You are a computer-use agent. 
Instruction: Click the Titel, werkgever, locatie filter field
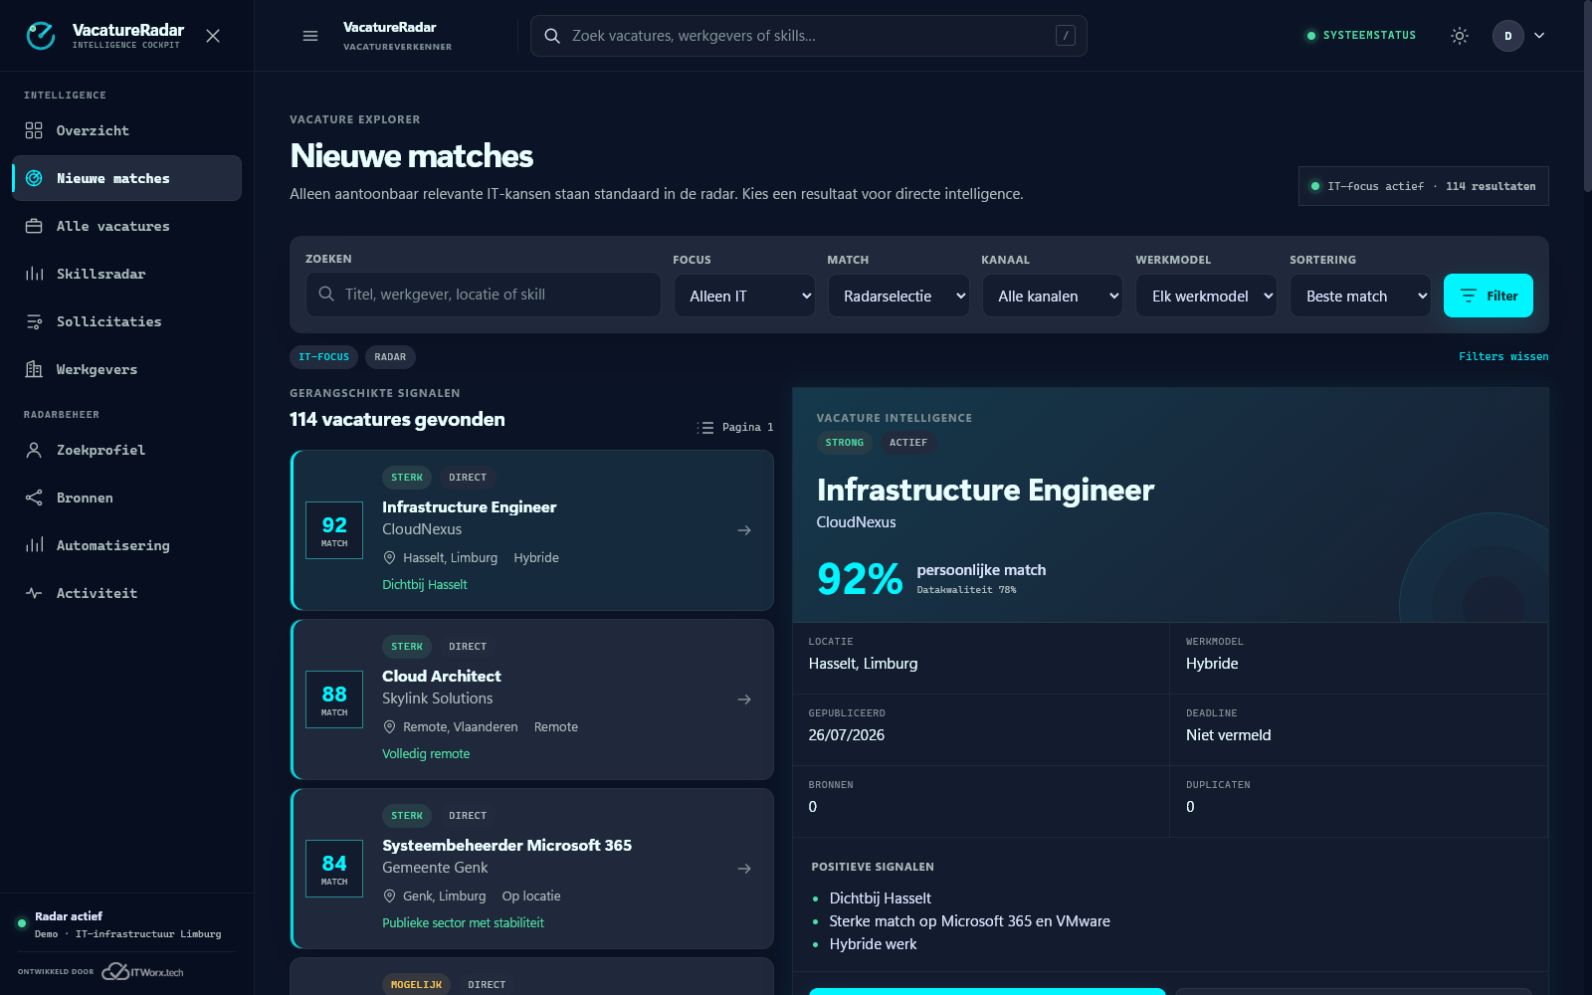pos(483,295)
